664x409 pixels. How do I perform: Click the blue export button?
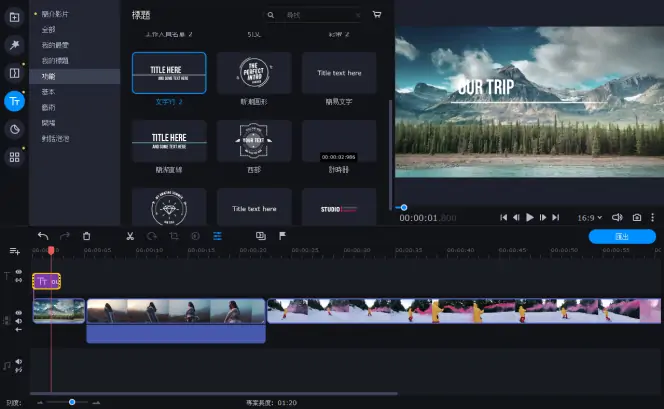click(x=622, y=236)
